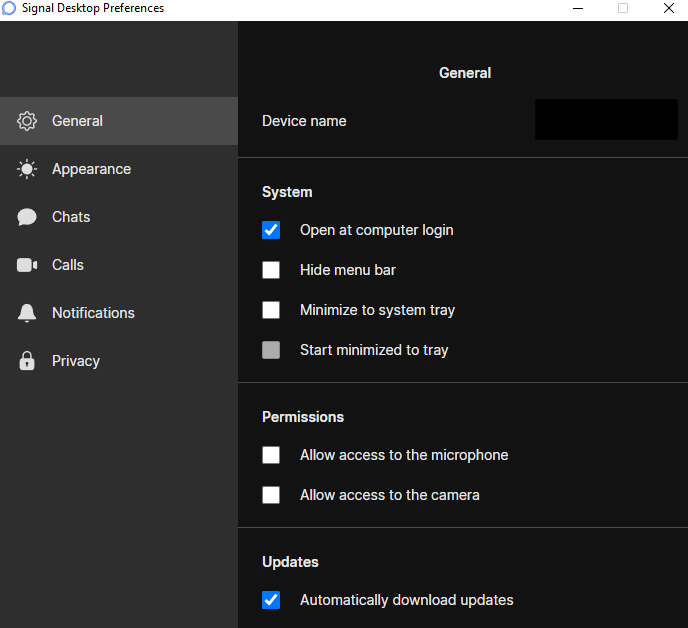This screenshot has width=688, height=628.
Task: Click the Calls video camera icon
Action: 27,265
